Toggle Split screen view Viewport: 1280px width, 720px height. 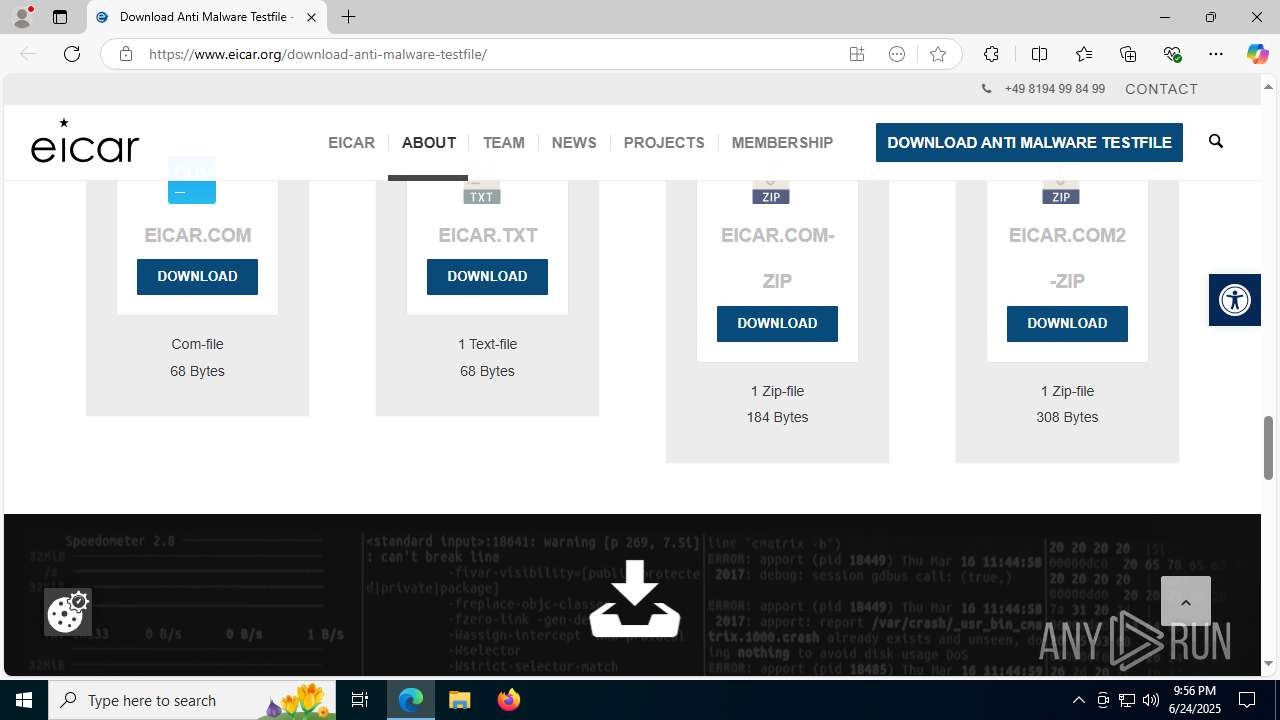(x=1040, y=54)
